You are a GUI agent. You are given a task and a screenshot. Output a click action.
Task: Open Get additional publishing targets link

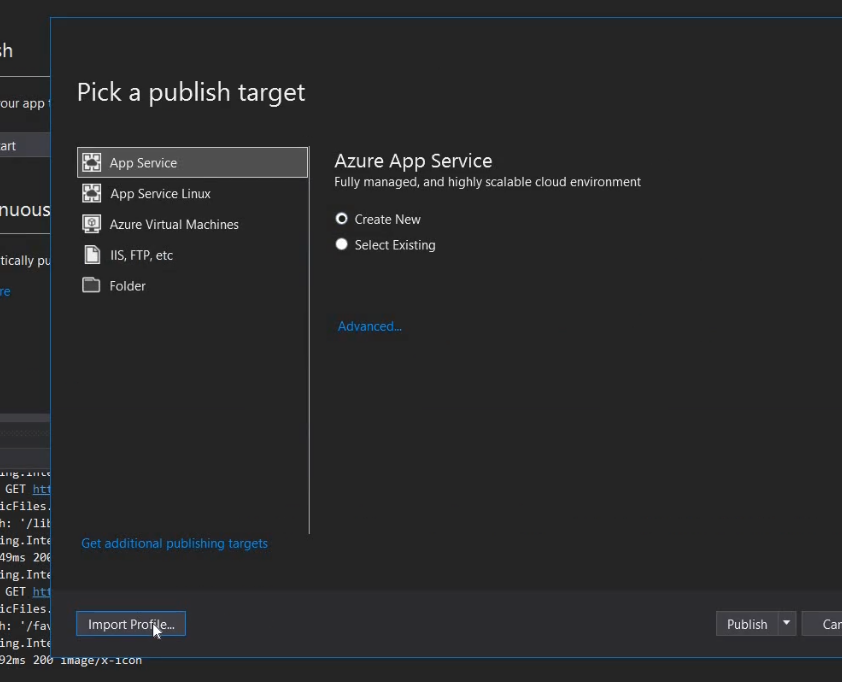[174, 544]
